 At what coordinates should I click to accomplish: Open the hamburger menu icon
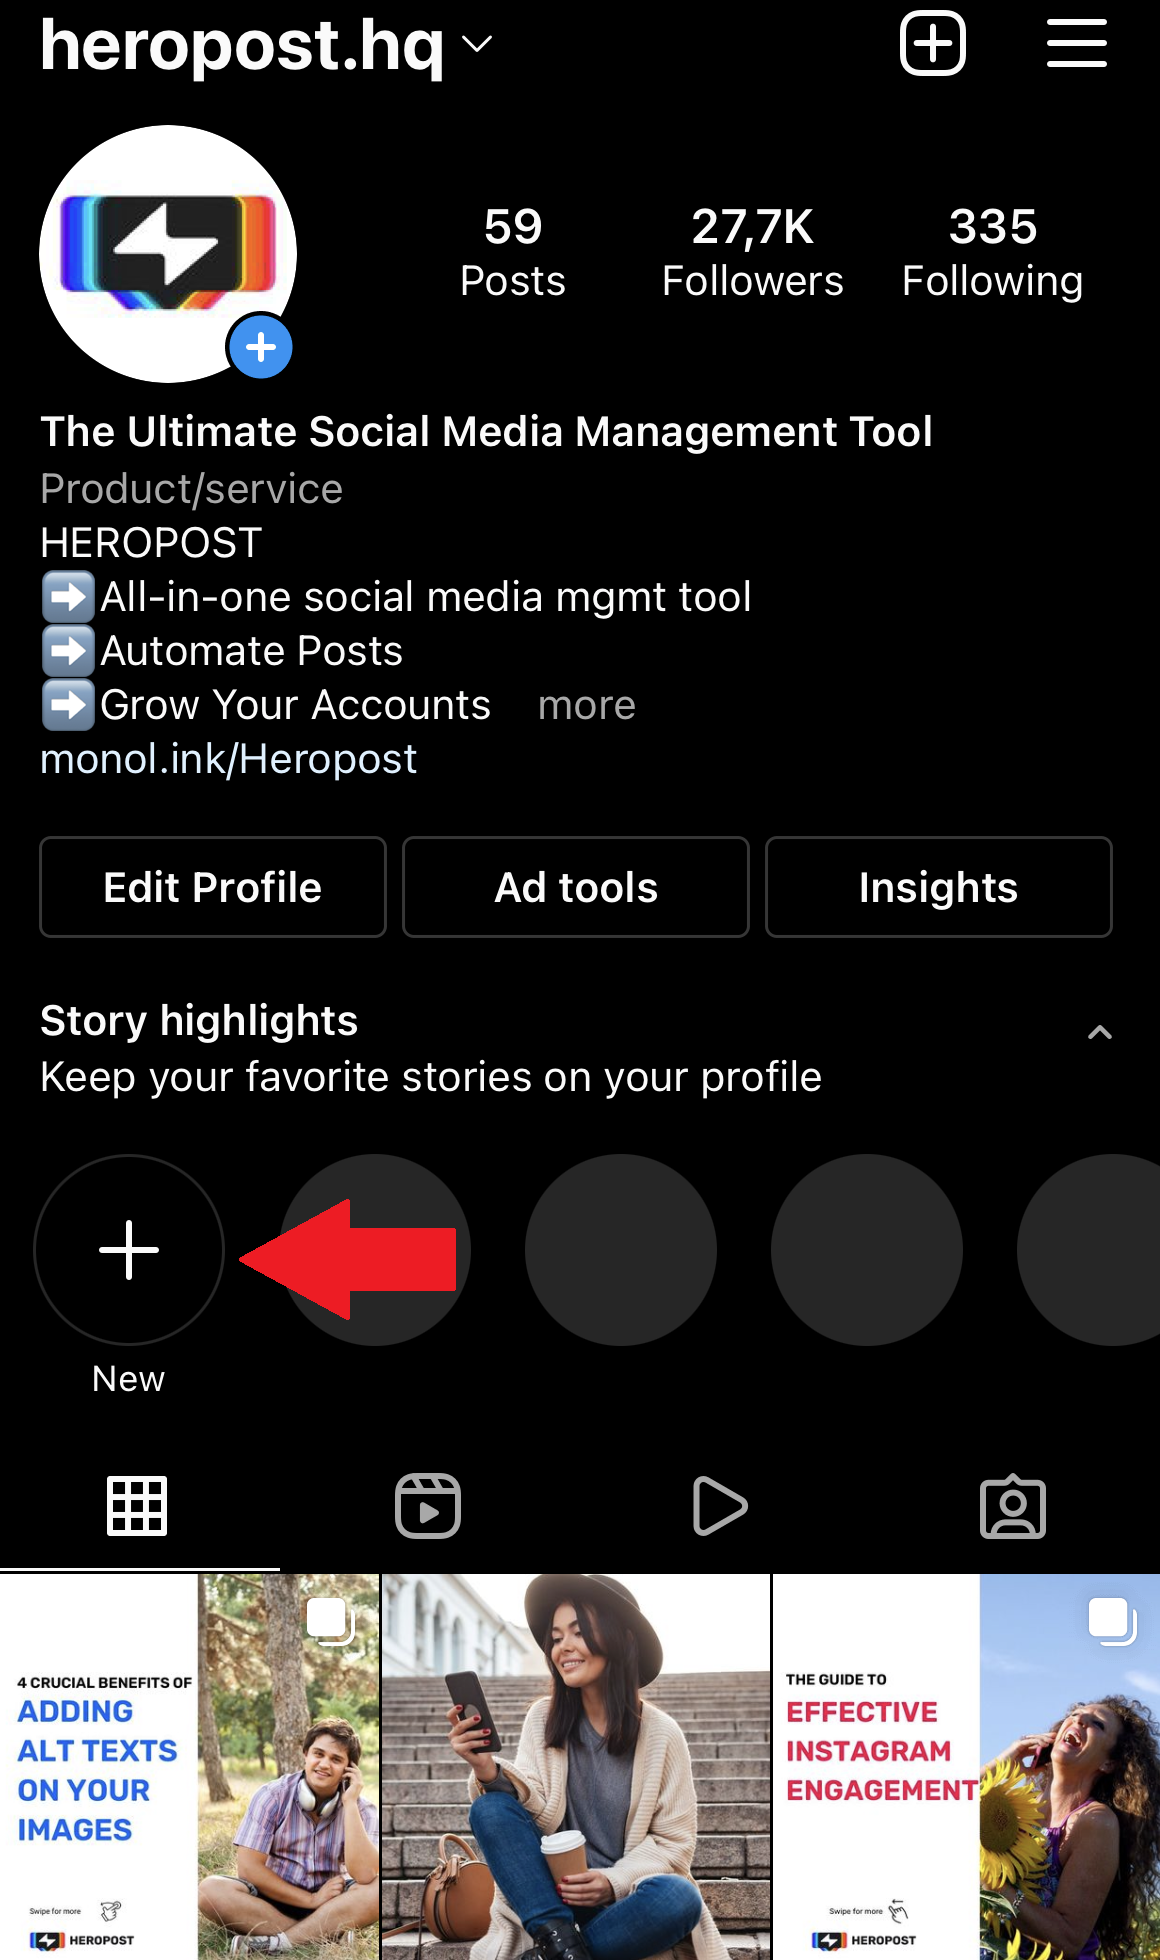click(x=1077, y=43)
